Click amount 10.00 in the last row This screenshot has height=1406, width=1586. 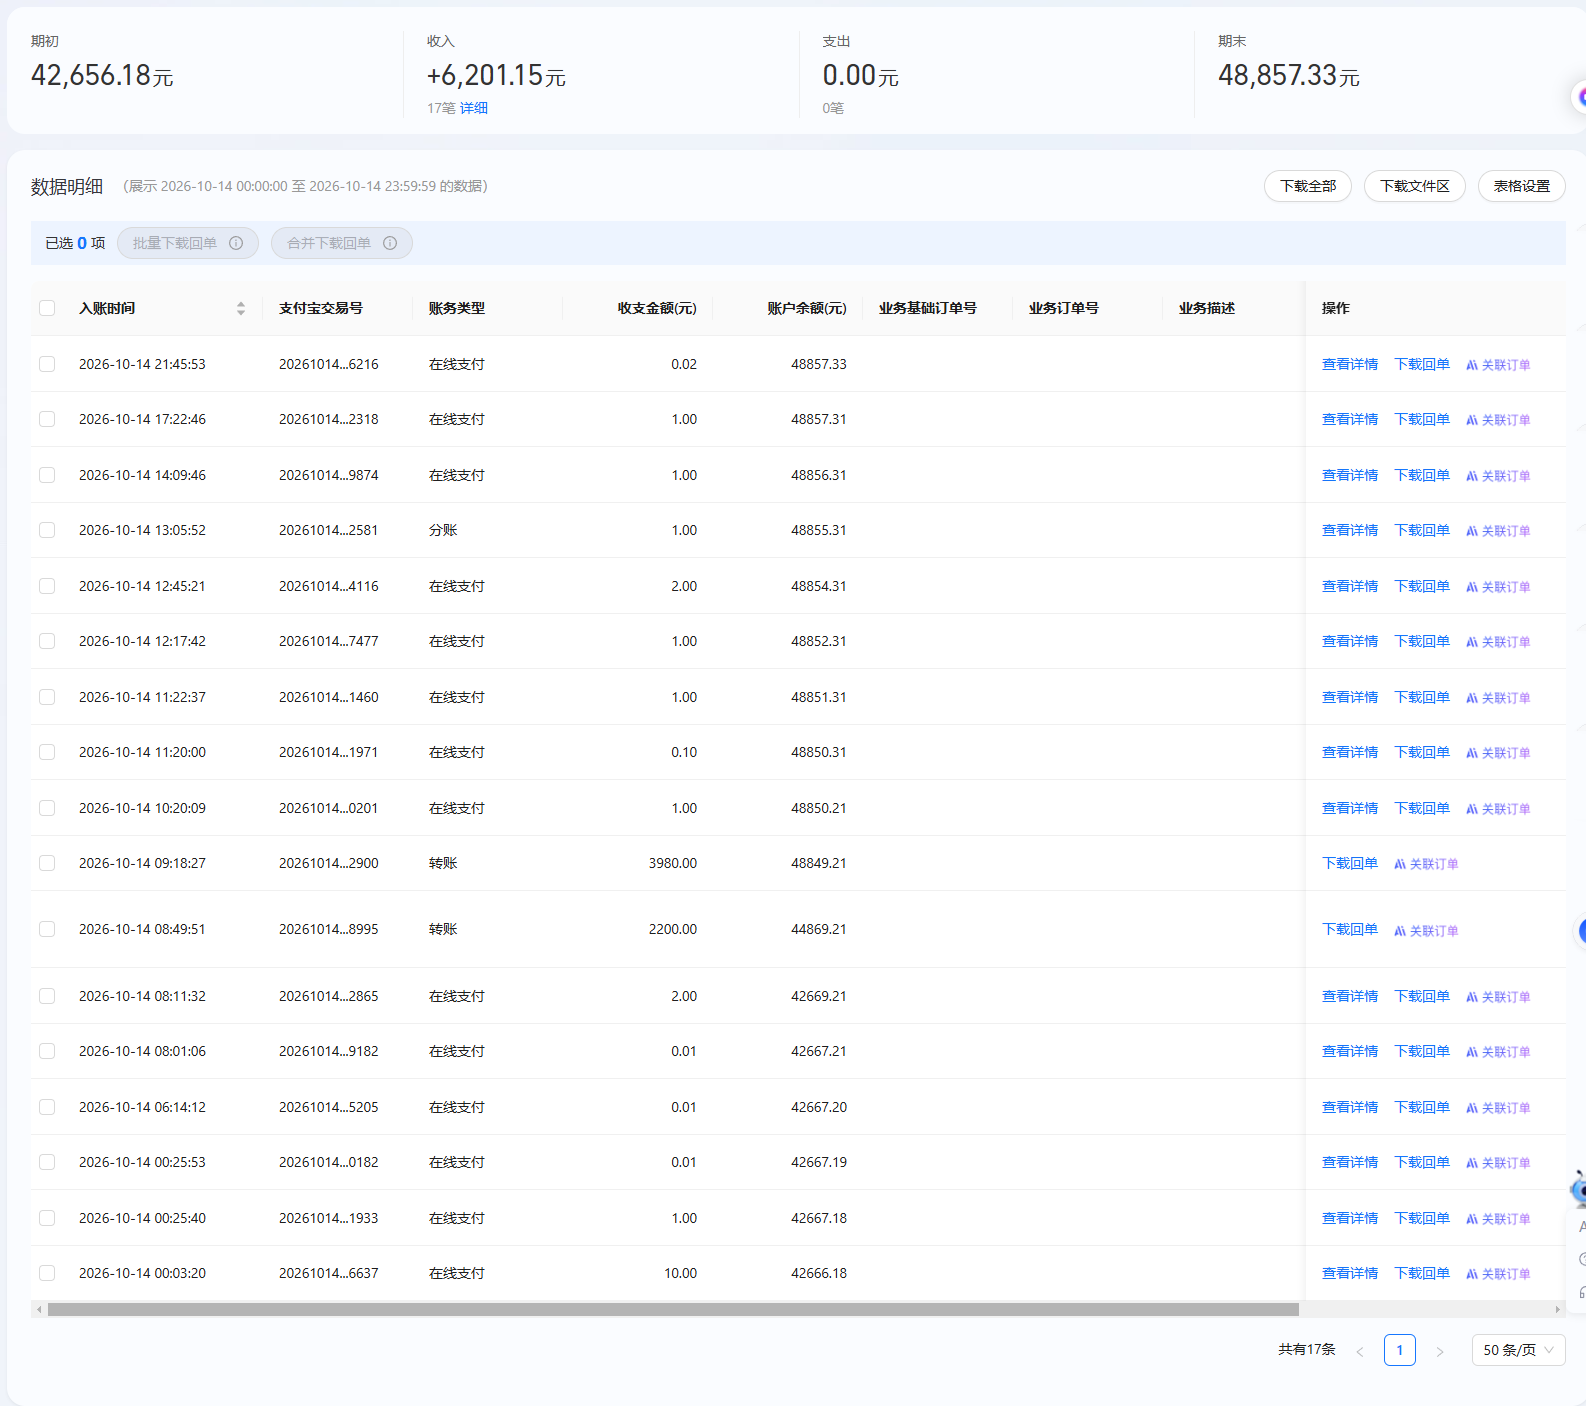pyautogui.click(x=681, y=1273)
